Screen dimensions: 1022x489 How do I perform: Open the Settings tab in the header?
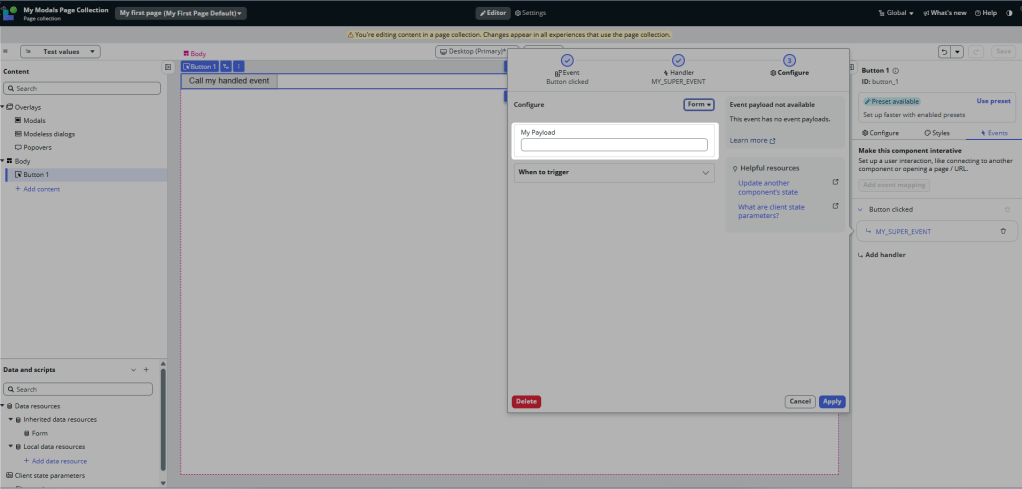pos(530,13)
